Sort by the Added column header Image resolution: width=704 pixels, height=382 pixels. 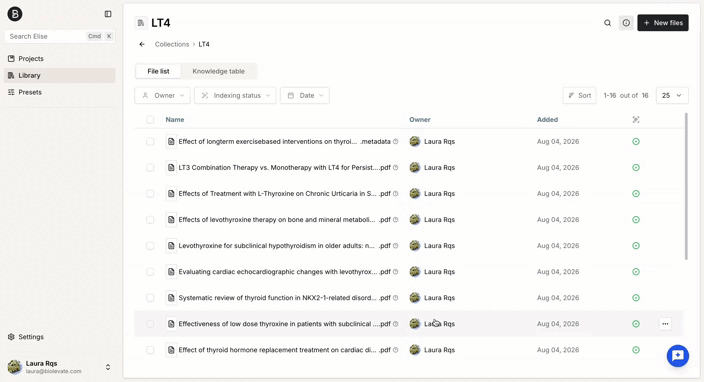click(547, 120)
